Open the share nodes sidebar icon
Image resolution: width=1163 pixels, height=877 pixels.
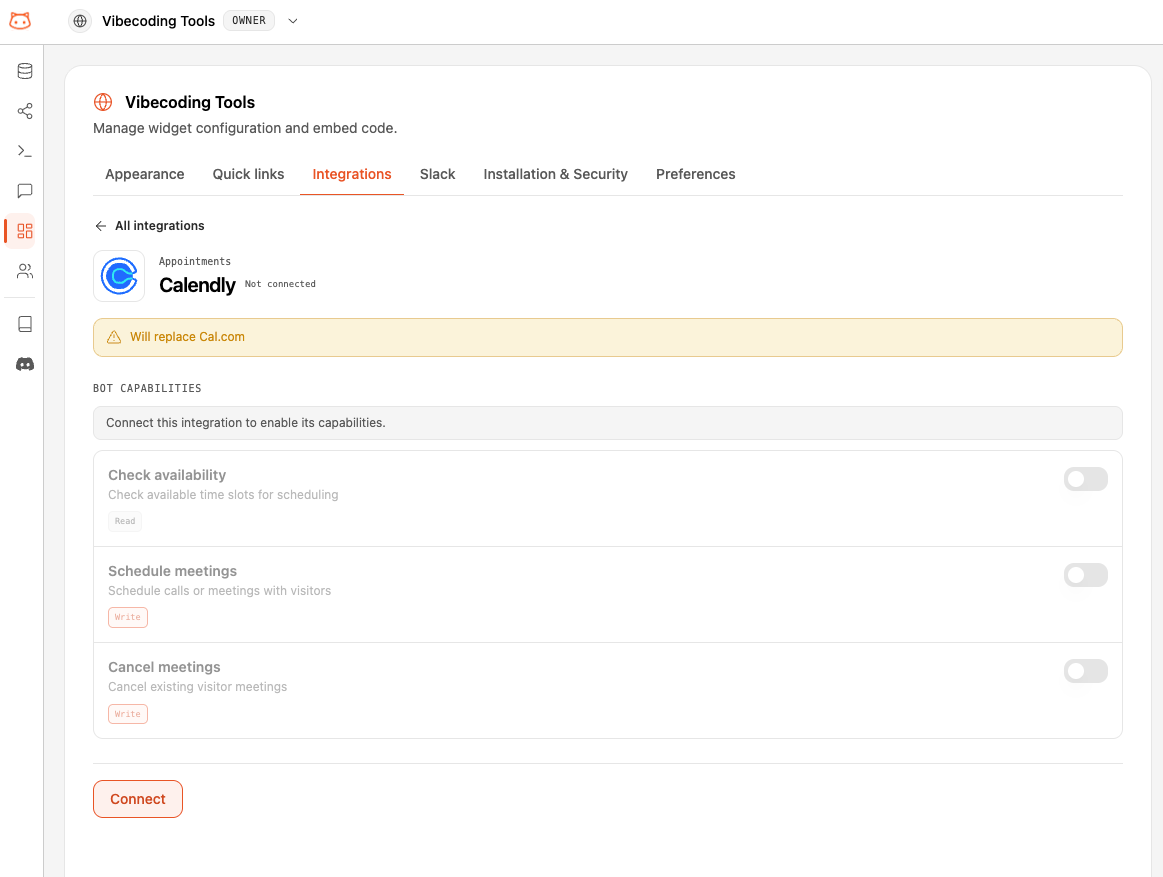(24, 111)
